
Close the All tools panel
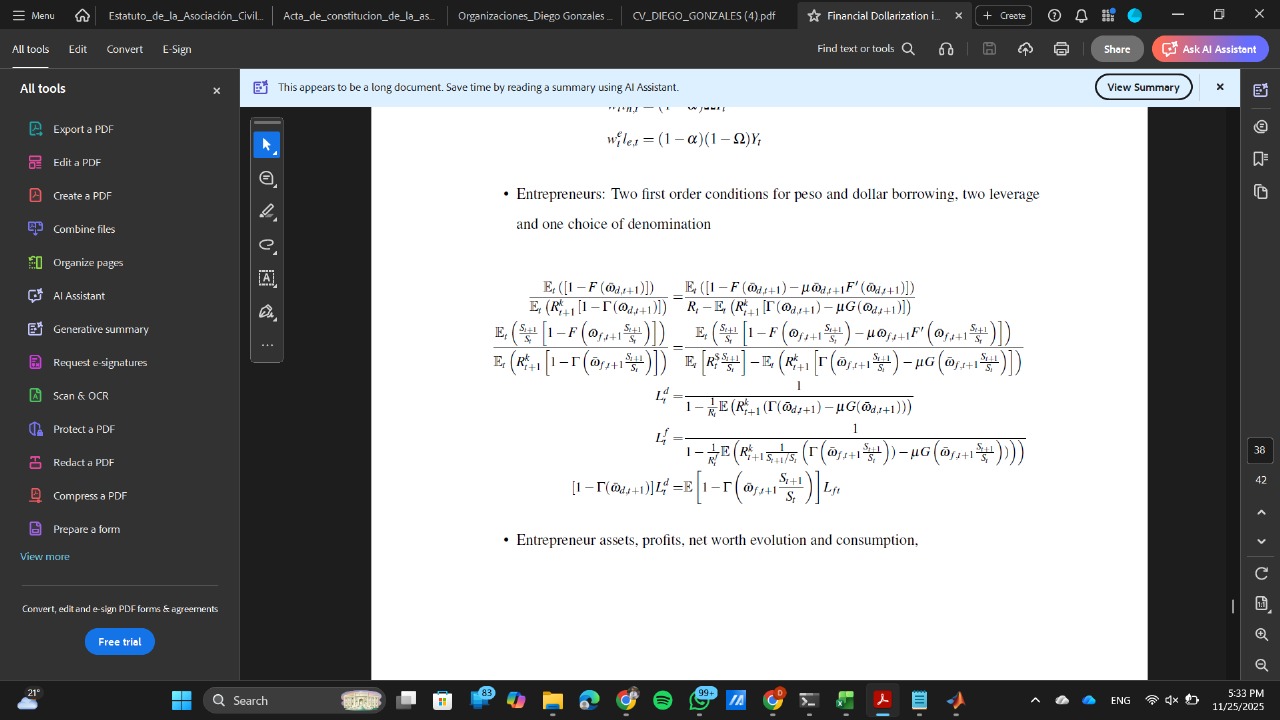tap(216, 90)
